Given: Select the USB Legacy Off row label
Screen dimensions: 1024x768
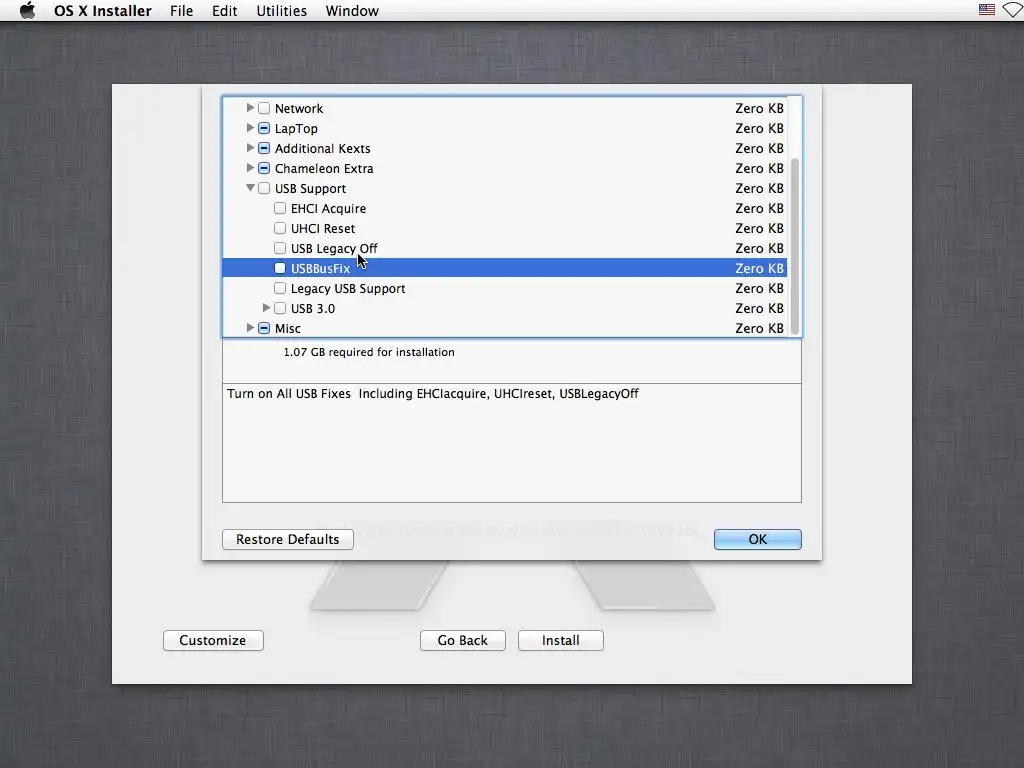Looking at the screenshot, I should pos(334,248).
